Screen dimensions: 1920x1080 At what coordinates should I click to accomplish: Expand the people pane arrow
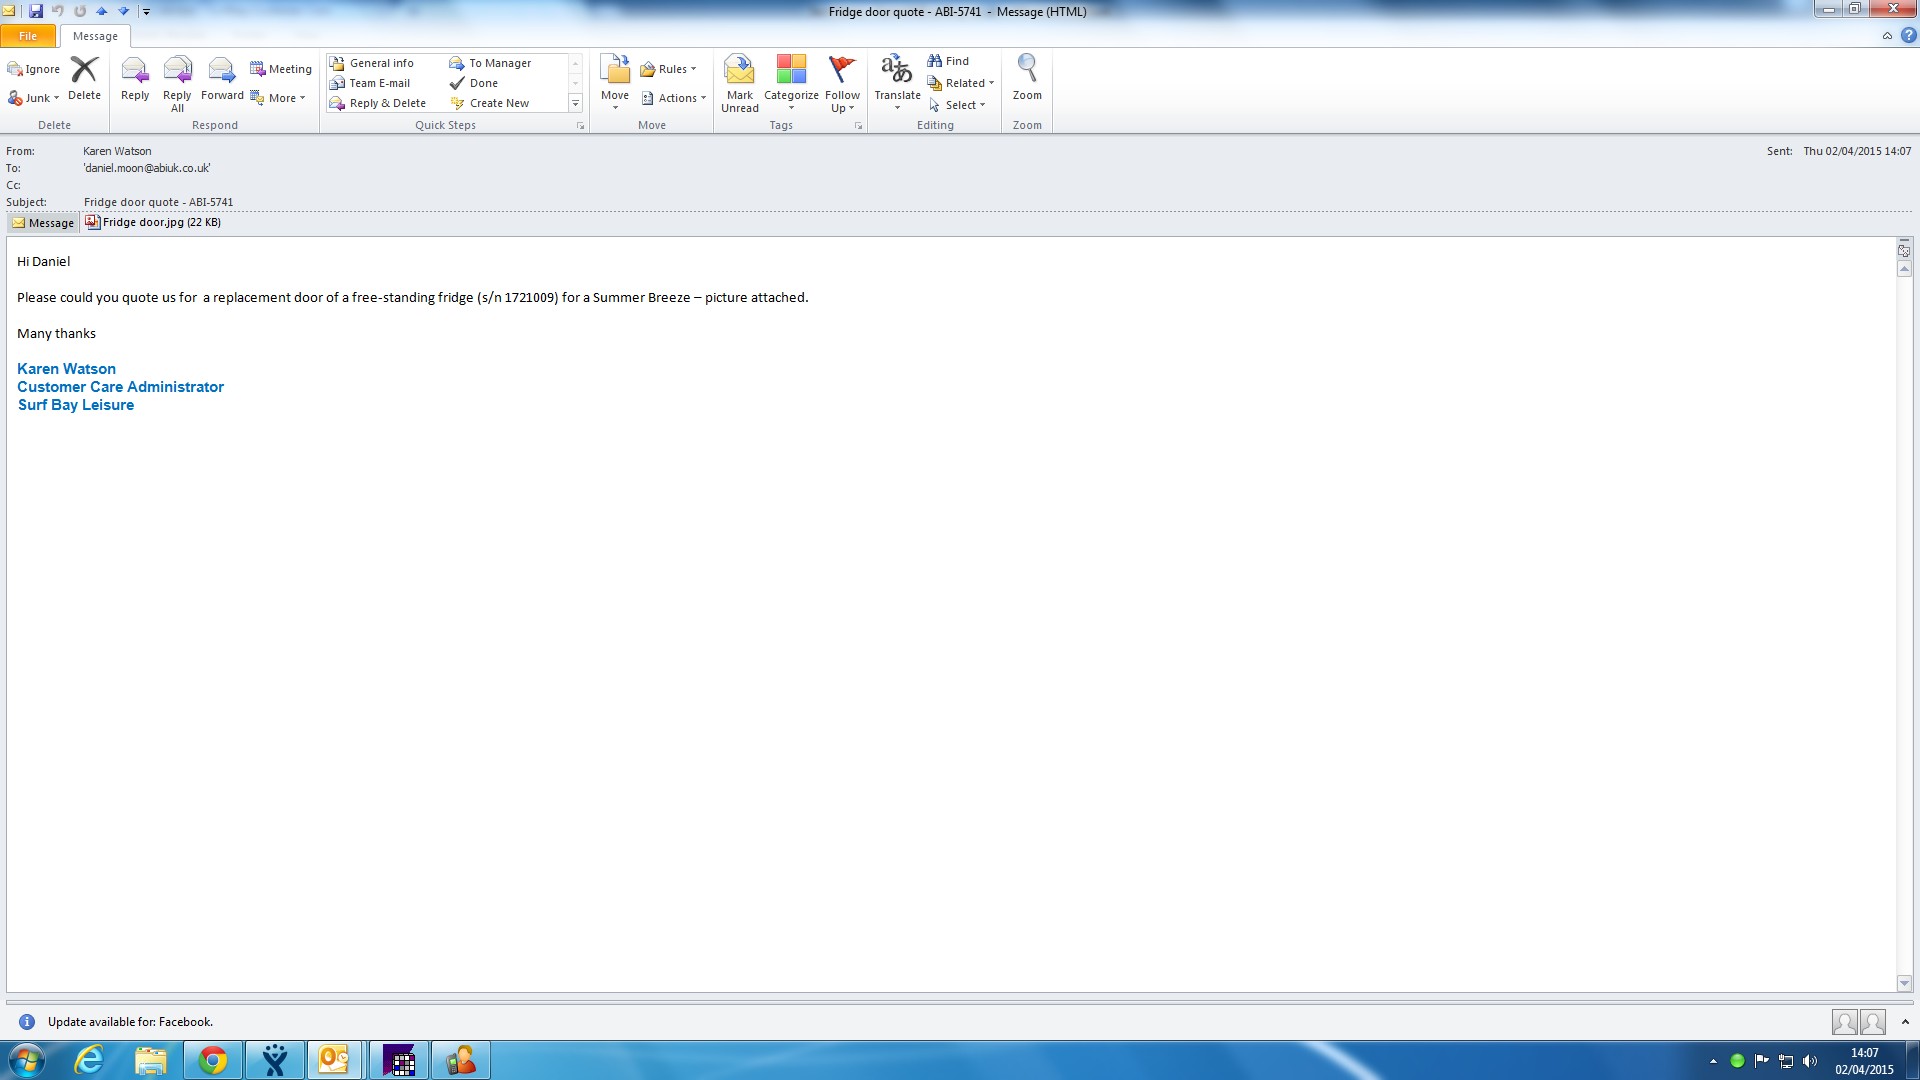pos(1904,1022)
